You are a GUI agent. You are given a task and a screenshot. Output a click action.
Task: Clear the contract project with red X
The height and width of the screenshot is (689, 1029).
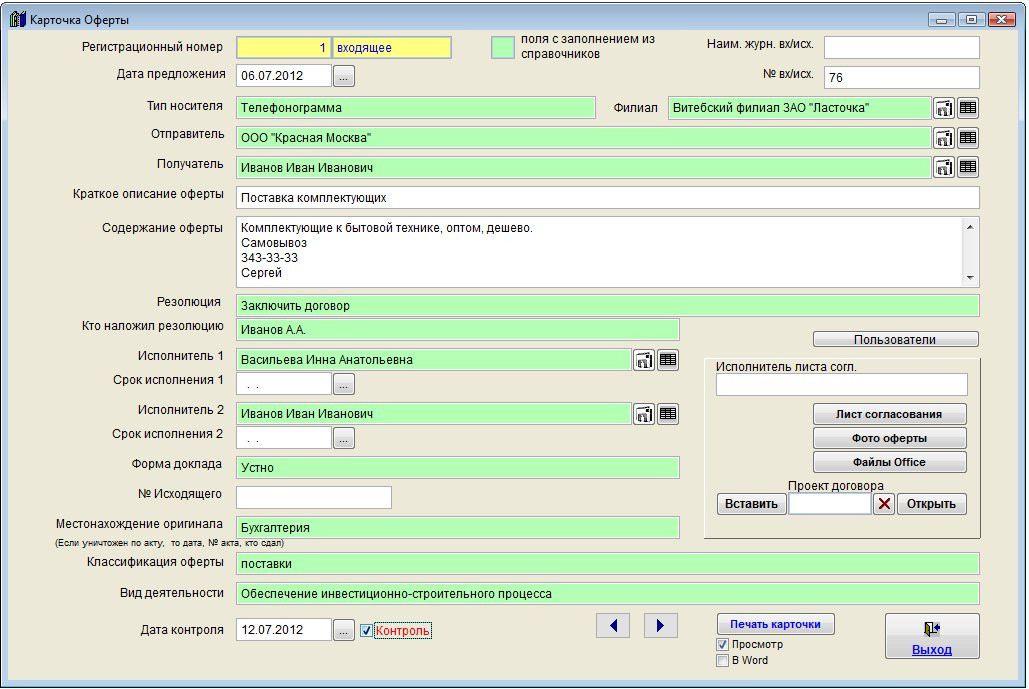(884, 504)
